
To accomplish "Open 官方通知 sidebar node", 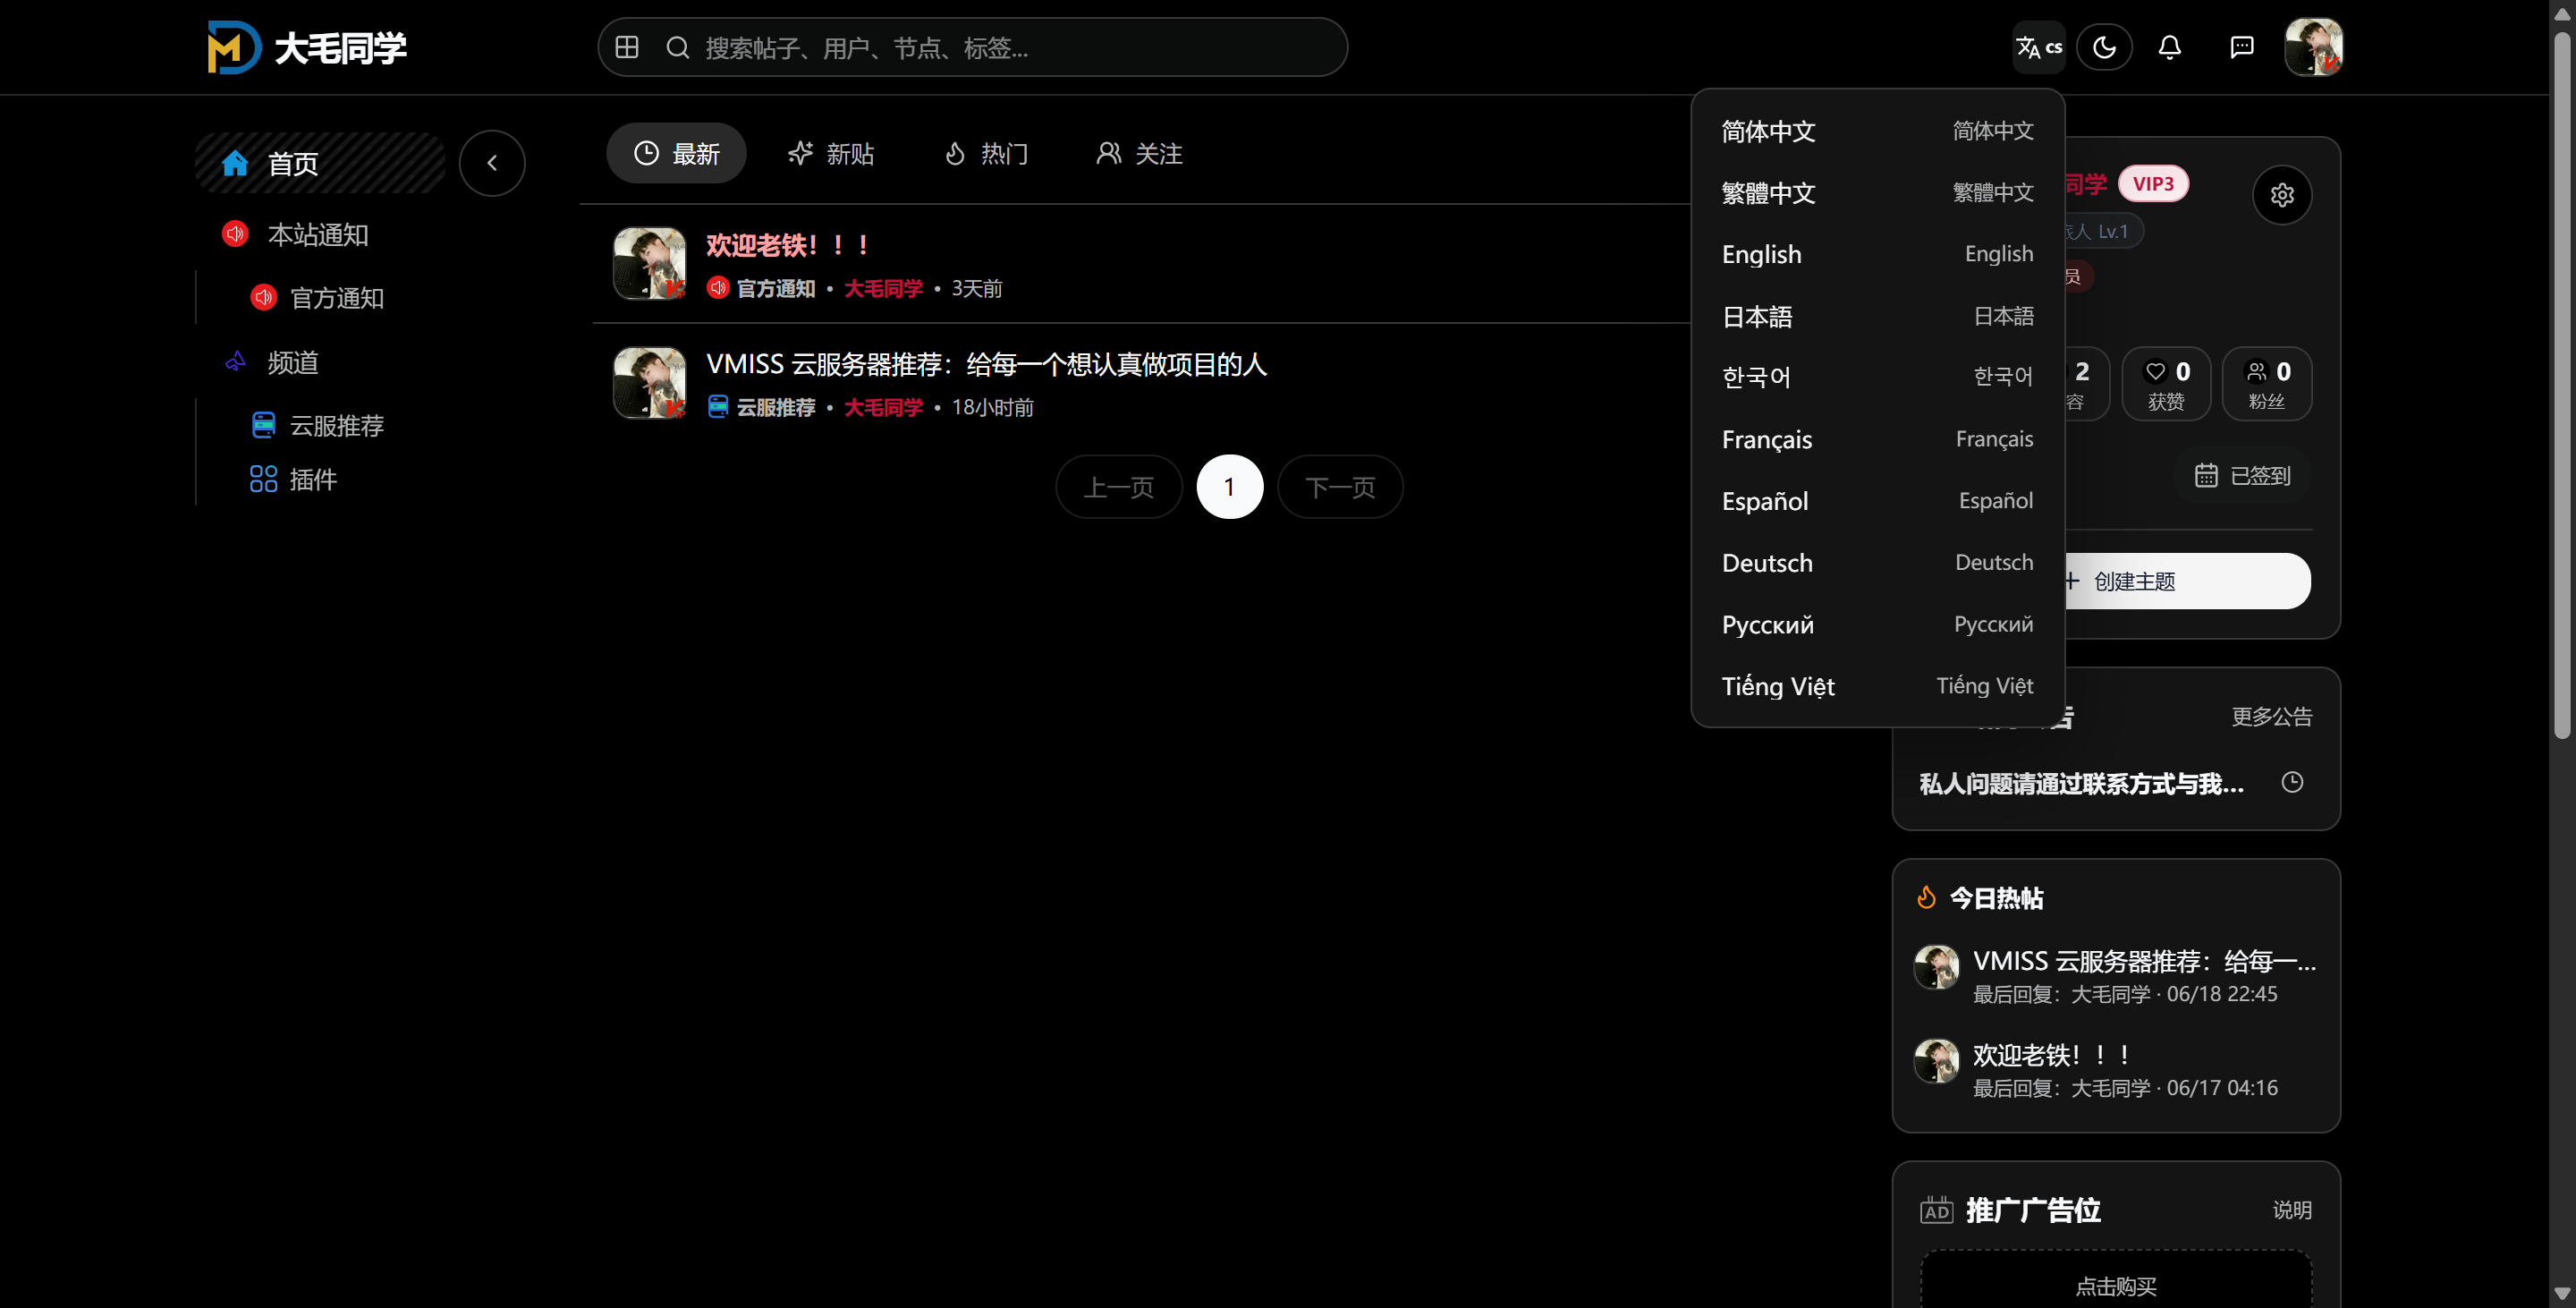I will click(x=336, y=298).
